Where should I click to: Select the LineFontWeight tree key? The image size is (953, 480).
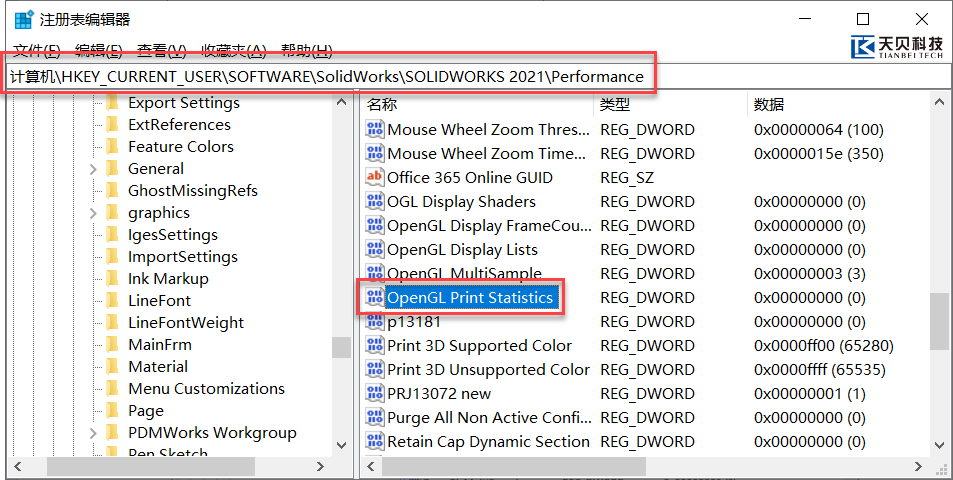coord(186,323)
